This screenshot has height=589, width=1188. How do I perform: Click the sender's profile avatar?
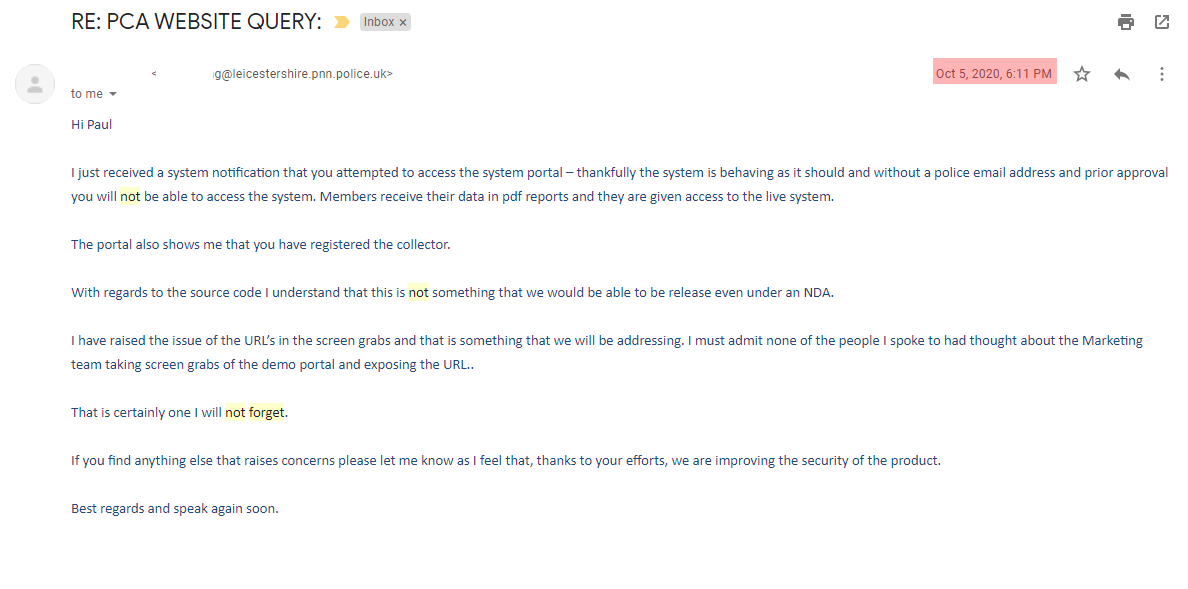click(35, 83)
